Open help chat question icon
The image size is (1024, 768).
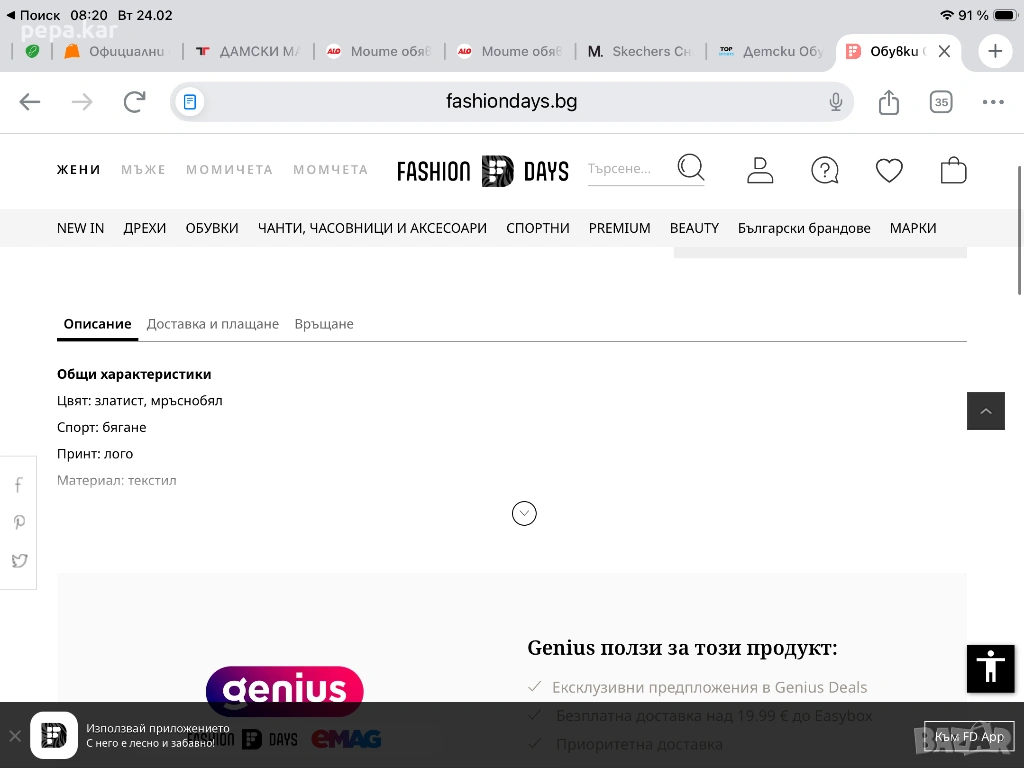click(x=824, y=170)
